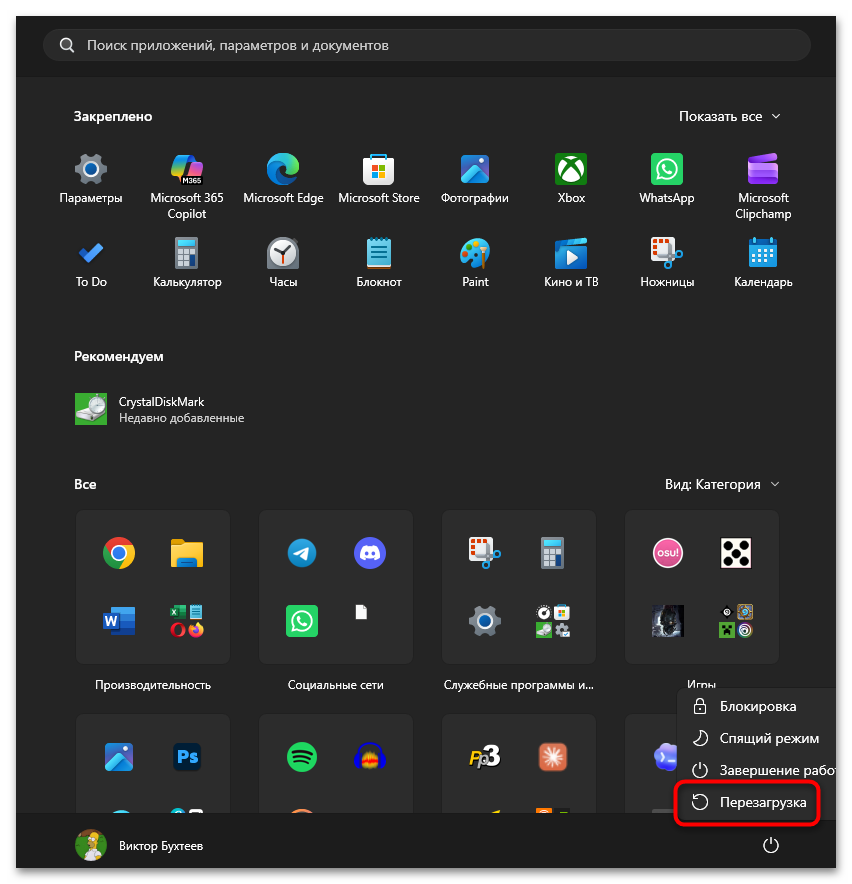
Task: Expand small games folder in Игры group
Action: coord(736,621)
